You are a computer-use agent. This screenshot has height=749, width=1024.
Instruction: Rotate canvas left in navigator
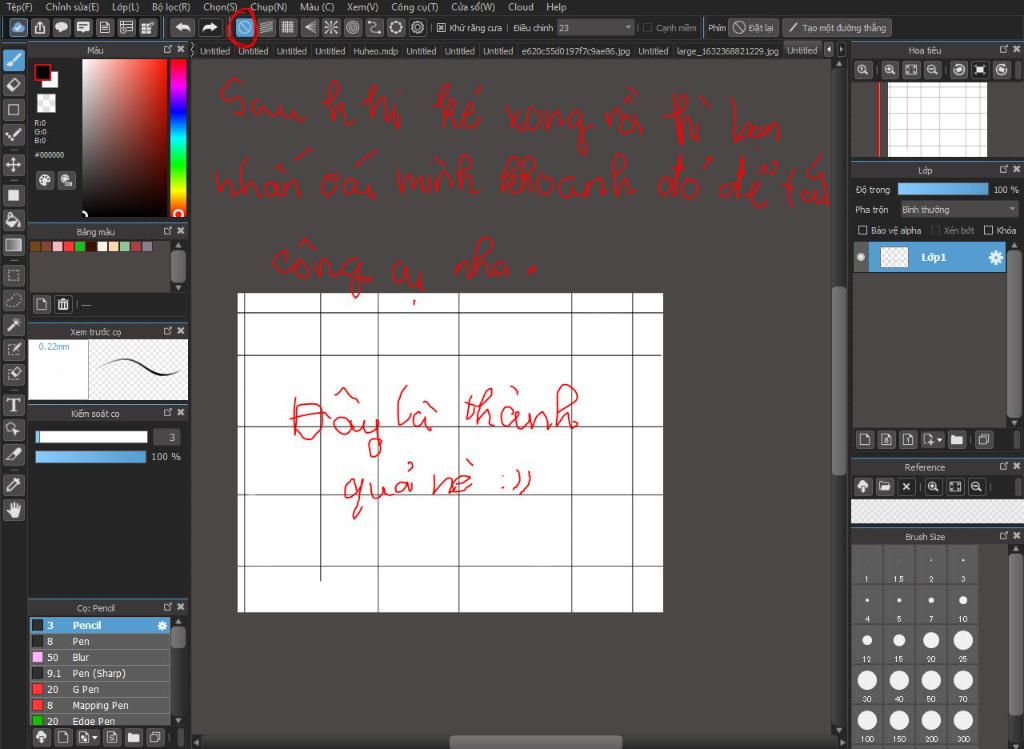point(959,70)
